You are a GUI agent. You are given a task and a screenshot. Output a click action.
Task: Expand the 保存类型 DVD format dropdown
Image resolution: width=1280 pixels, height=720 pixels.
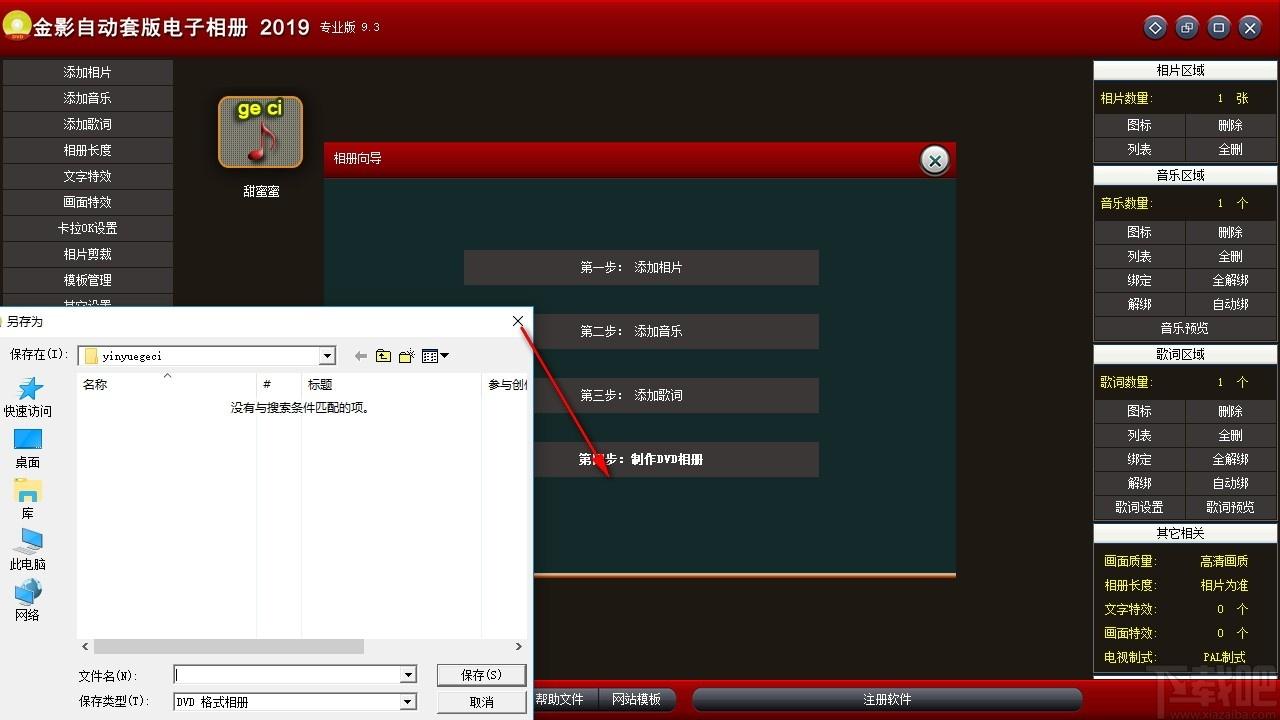[x=408, y=702]
